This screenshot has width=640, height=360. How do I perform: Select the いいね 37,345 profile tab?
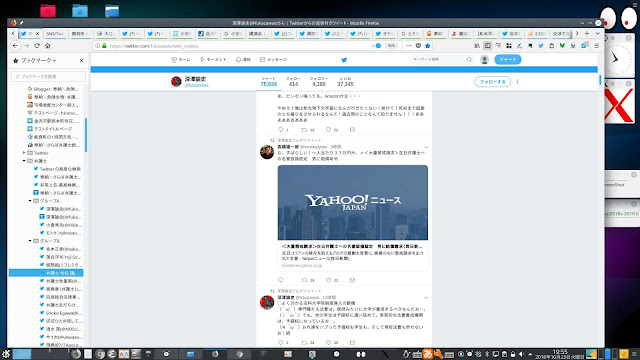pos(345,82)
